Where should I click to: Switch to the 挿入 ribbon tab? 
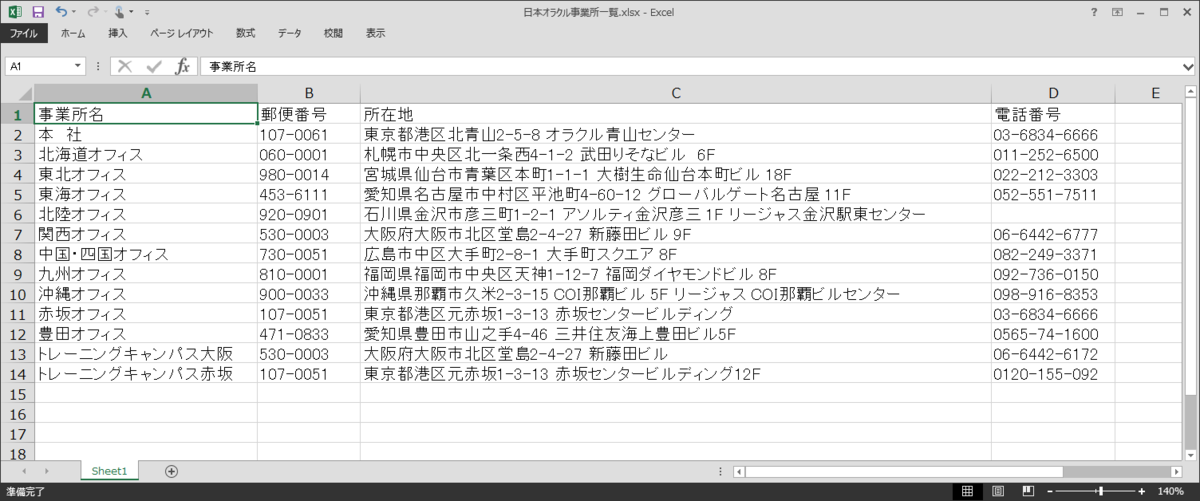pyautogui.click(x=118, y=33)
